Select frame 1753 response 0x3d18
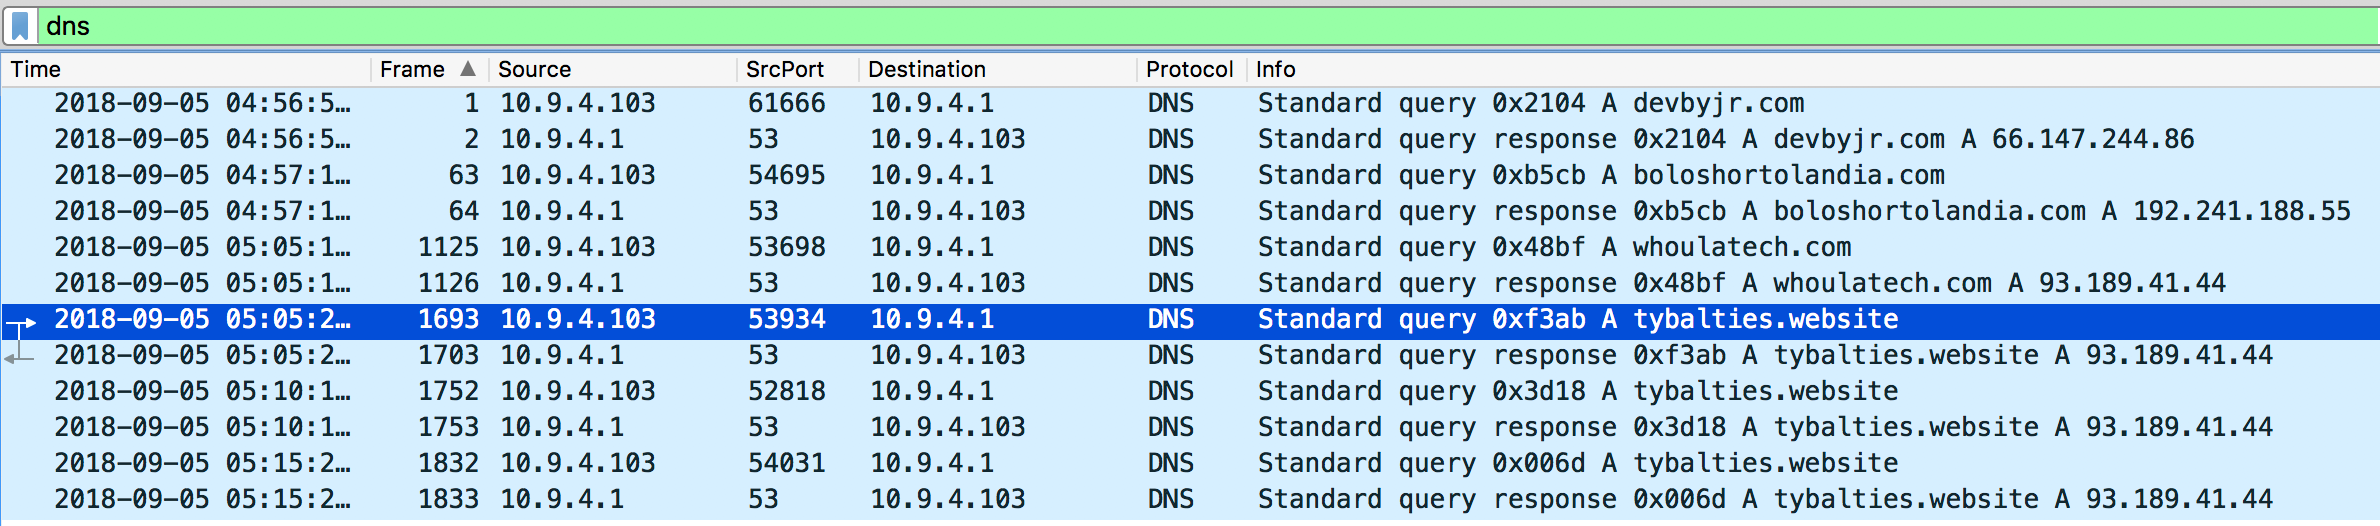Image resolution: width=2380 pixels, height=526 pixels. [x=1190, y=427]
